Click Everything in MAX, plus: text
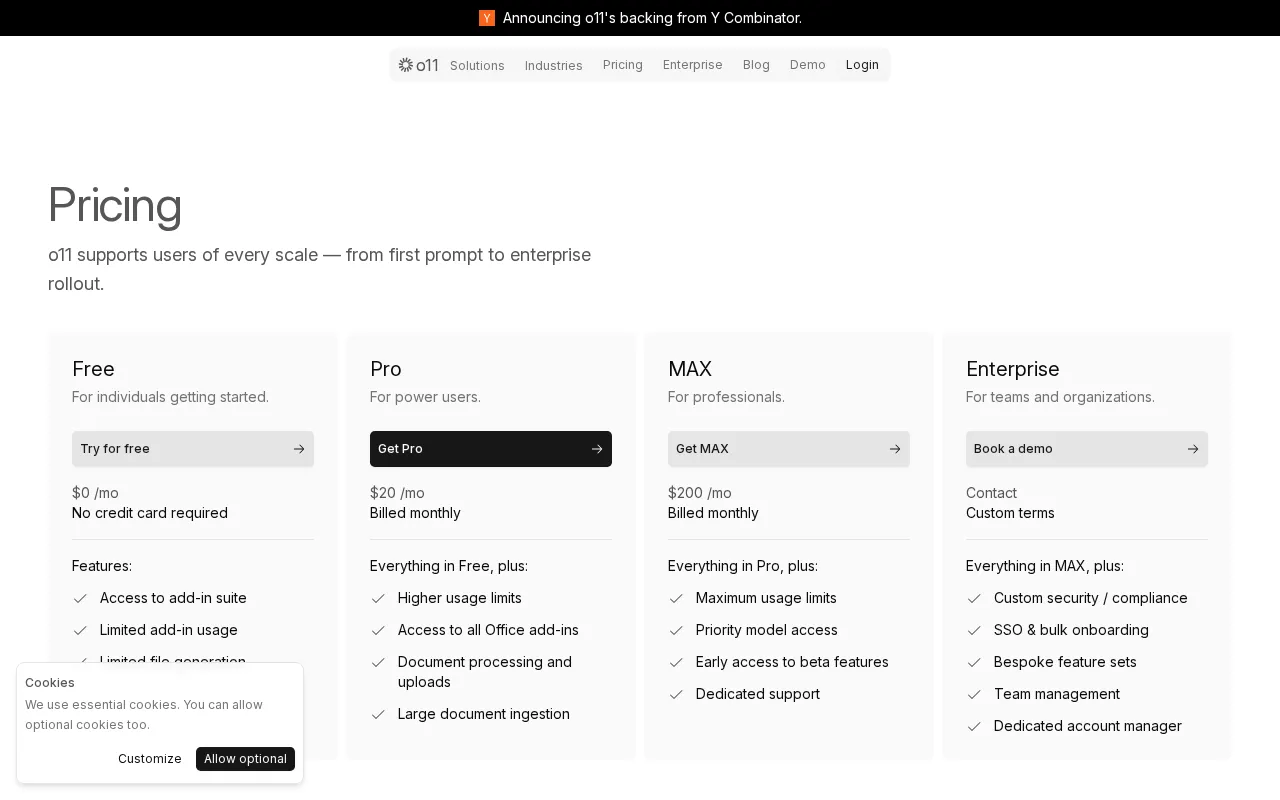Viewport: 1280px width, 800px height. pos(1045,566)
